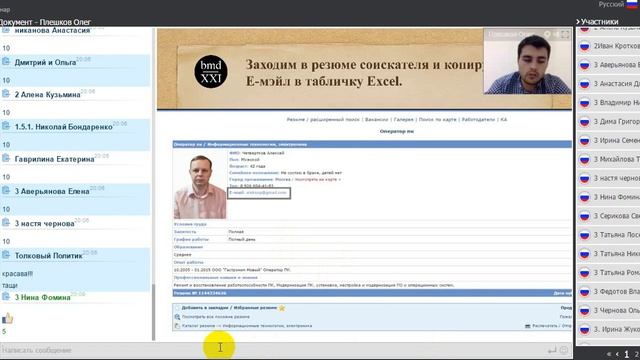Click first page double-arrow in participants pager
Image resolution: width=640 pixels, height=360 pixels.
609,354
